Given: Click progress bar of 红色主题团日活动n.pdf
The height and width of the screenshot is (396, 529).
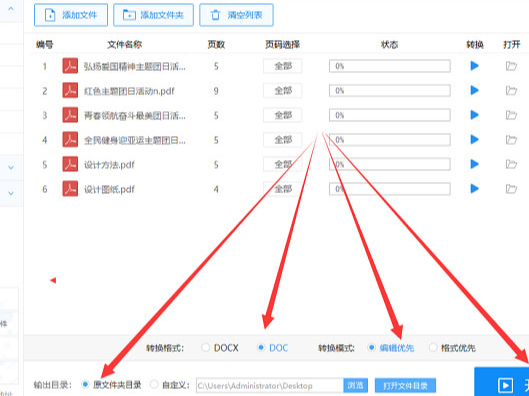Looking at the screenshot, I should coord(390,90).
